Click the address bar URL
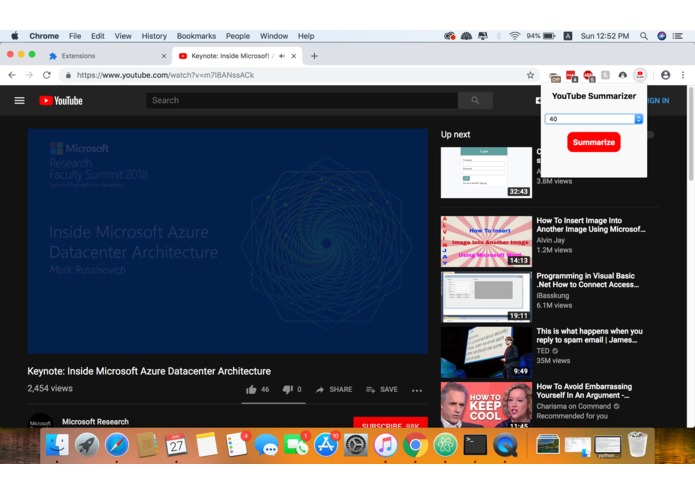 (x=165, y=75)
